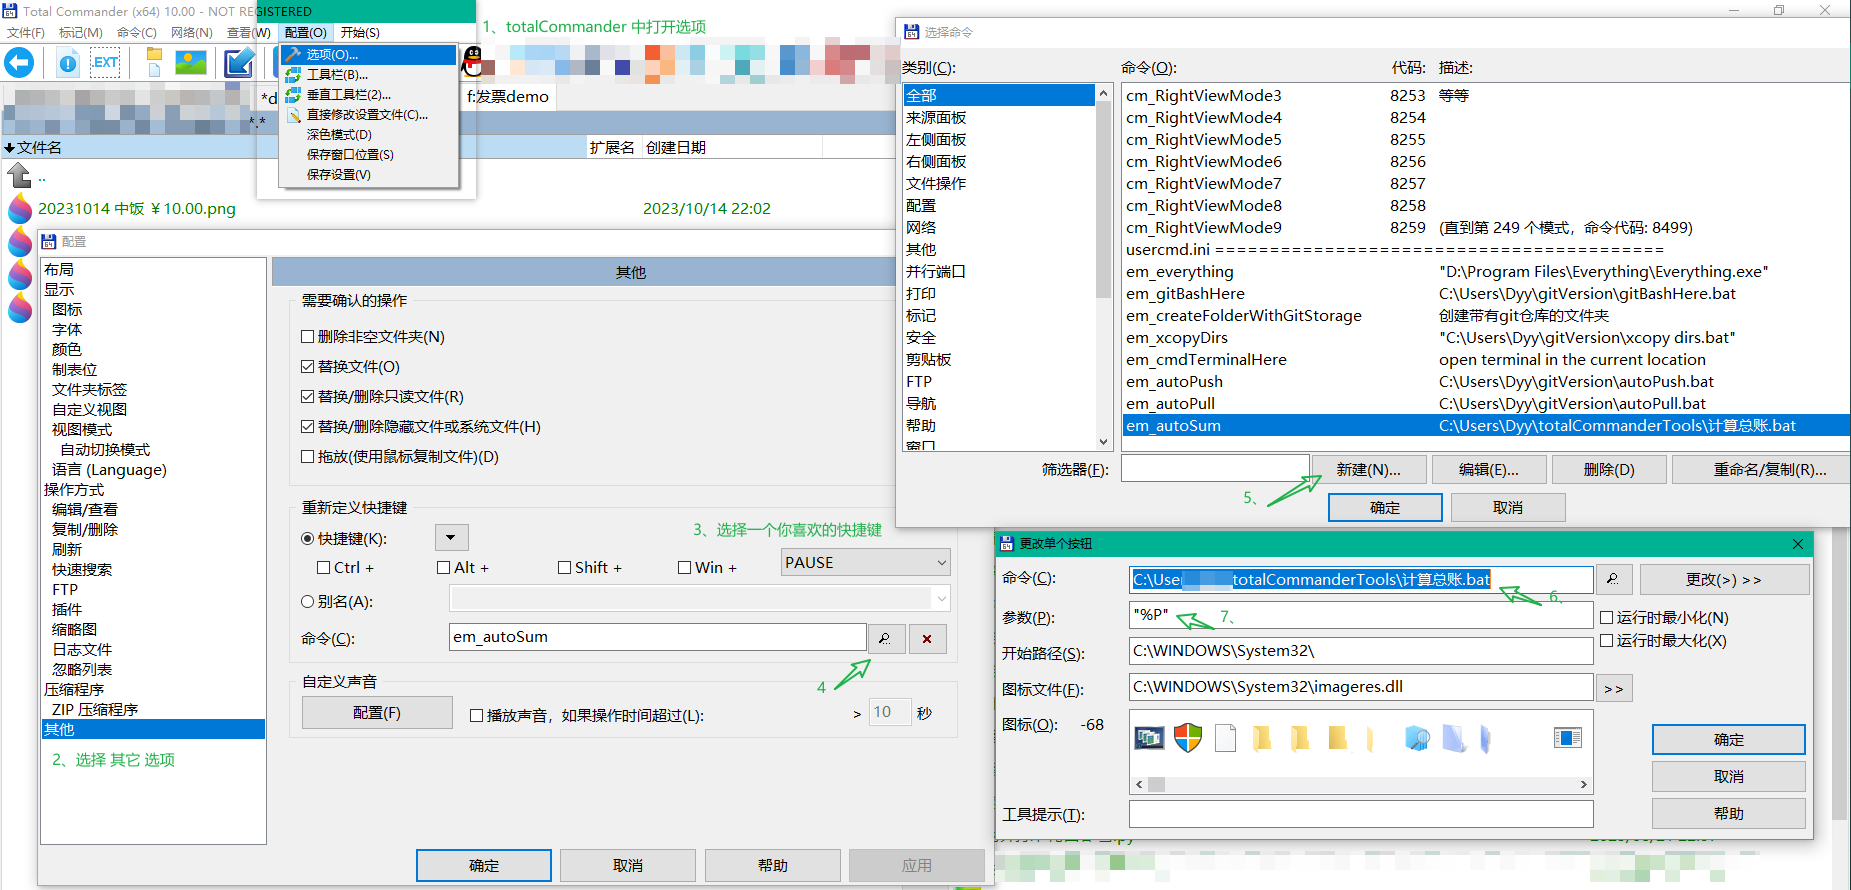Pick the blank document icon in icon list
1851x890 pixels.
(1225, 738)
